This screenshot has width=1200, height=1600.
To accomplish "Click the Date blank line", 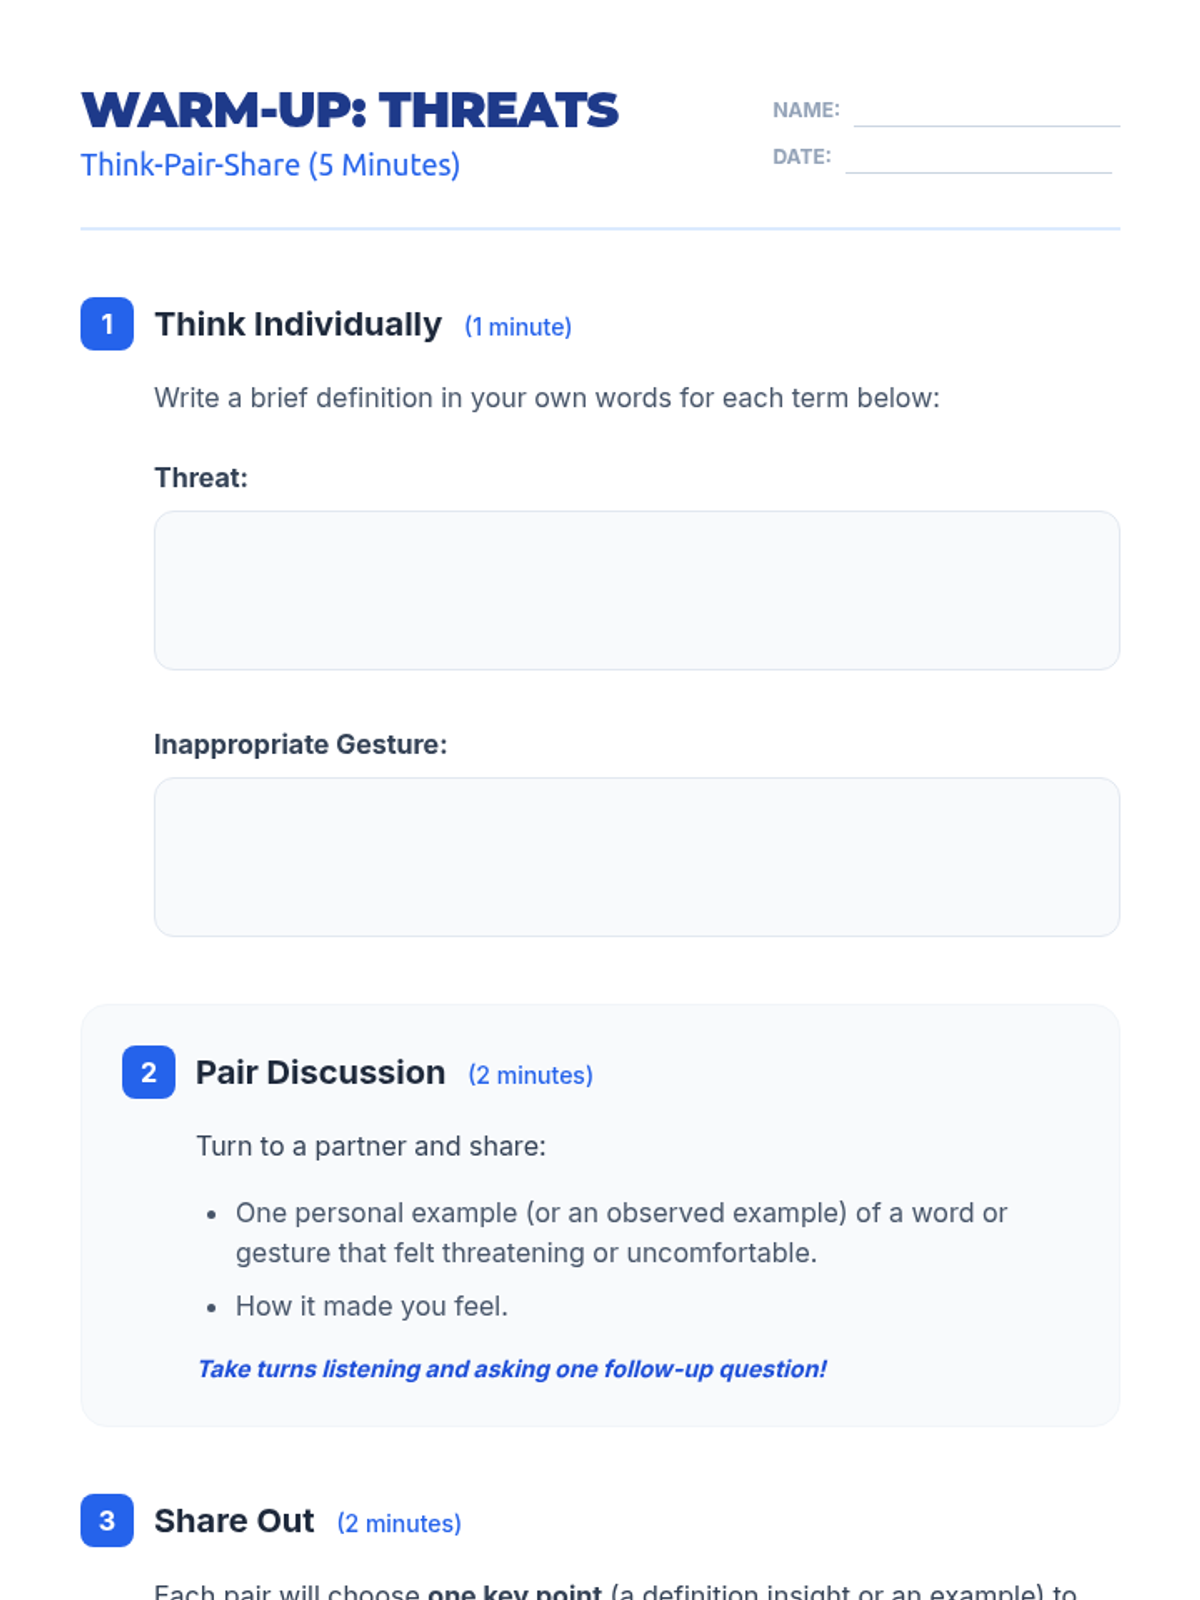I will coord(978,161).
